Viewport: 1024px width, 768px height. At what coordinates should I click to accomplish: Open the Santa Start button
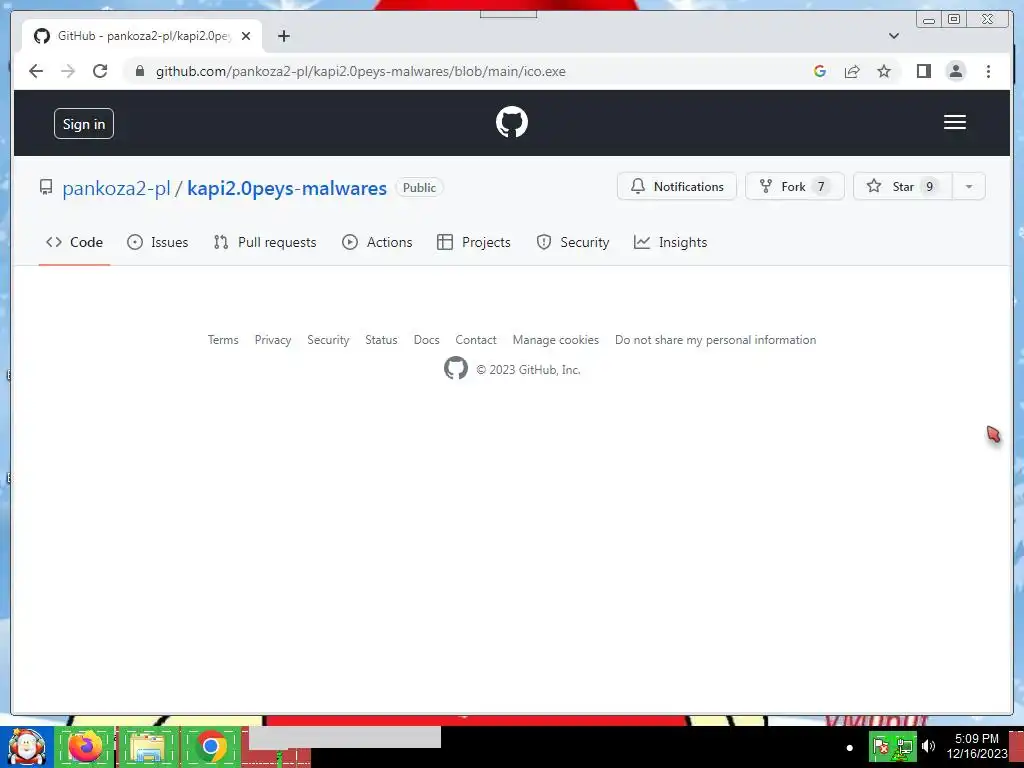coord(26,747)
